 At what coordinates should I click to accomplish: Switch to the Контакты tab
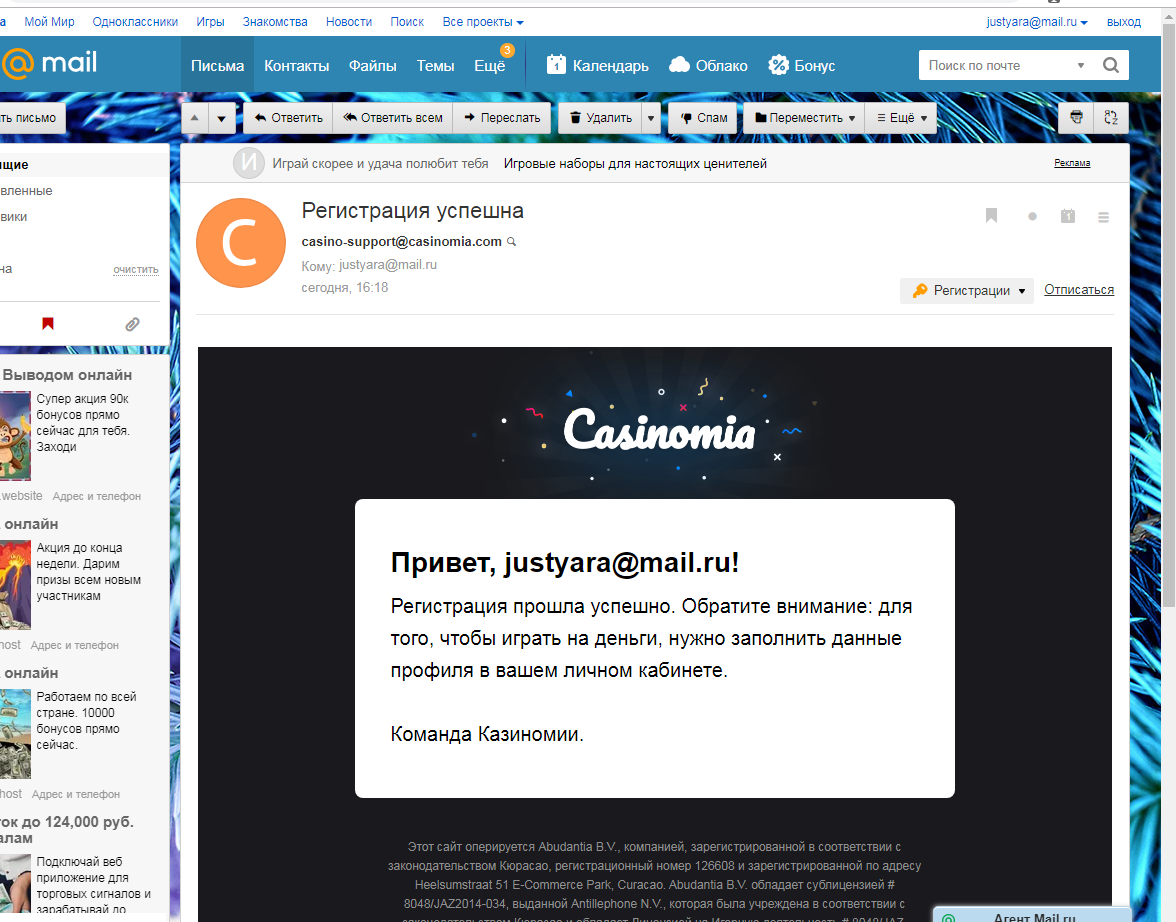pos(296,66)
